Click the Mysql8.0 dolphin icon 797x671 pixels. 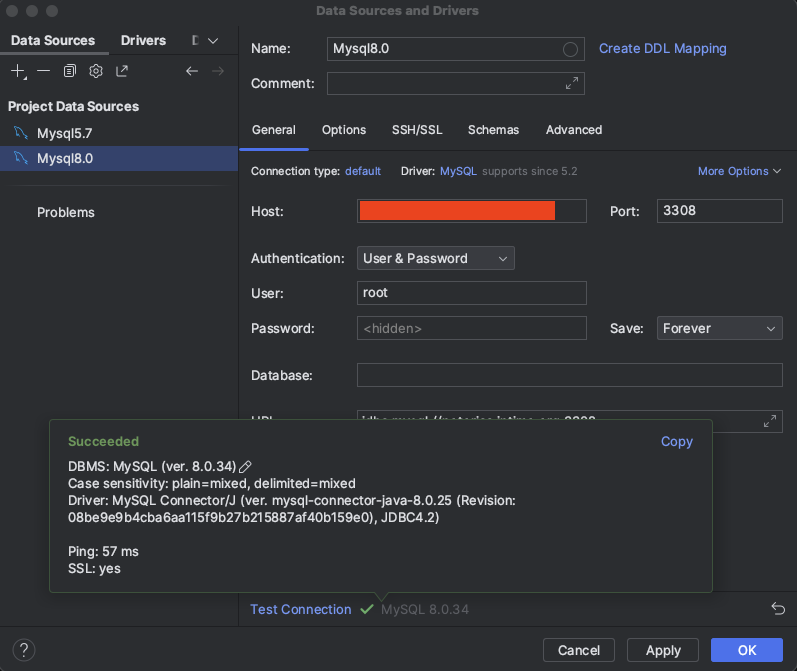coord(21,158)
